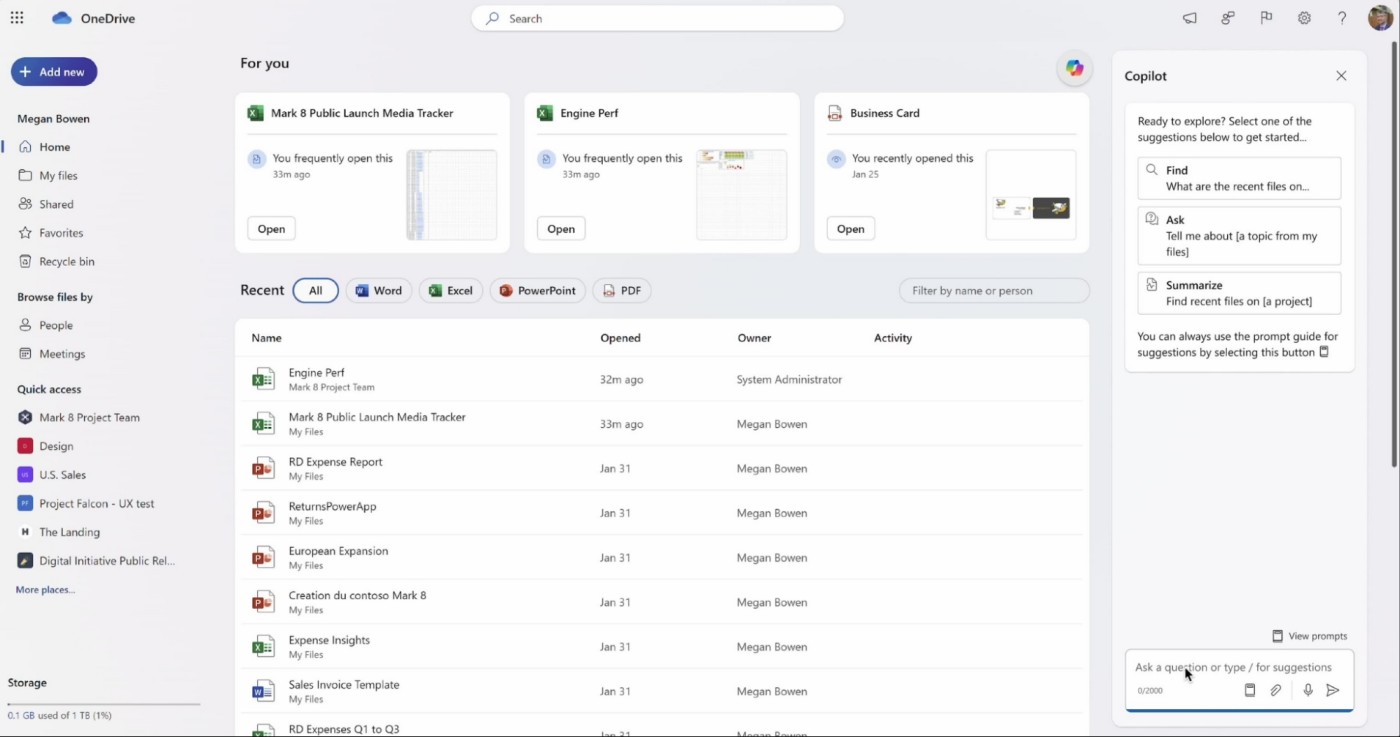
Task: Sort by Name column header
Action: click(266, 338)
